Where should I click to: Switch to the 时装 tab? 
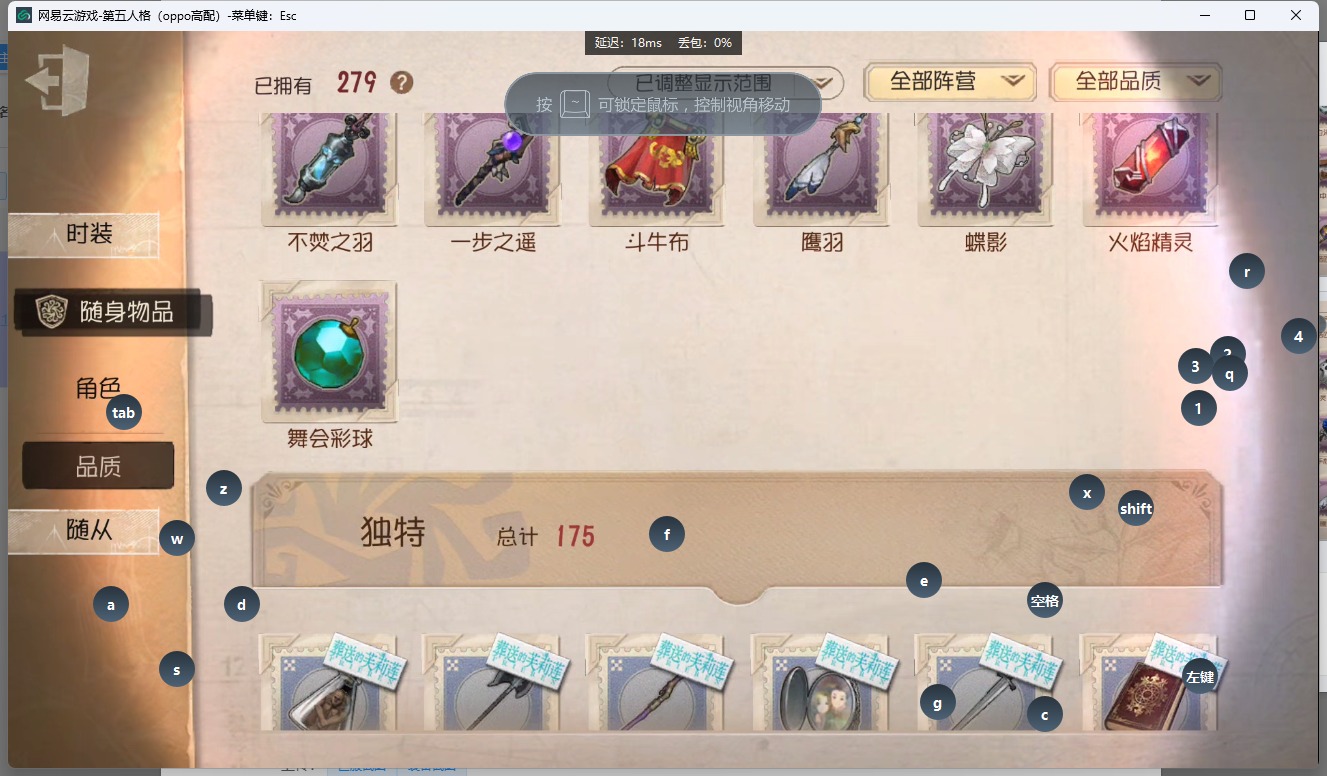pyautogui.click(x=86, y=234)
